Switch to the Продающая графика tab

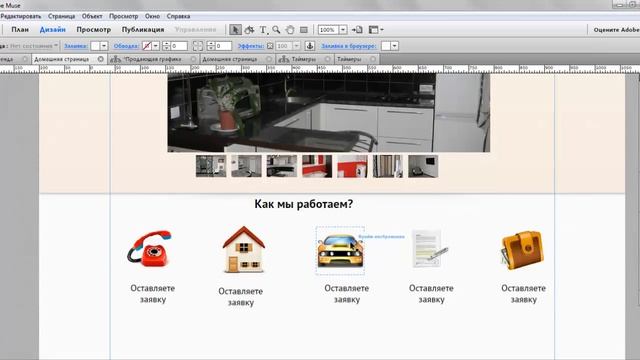click(x=153, y=59)
